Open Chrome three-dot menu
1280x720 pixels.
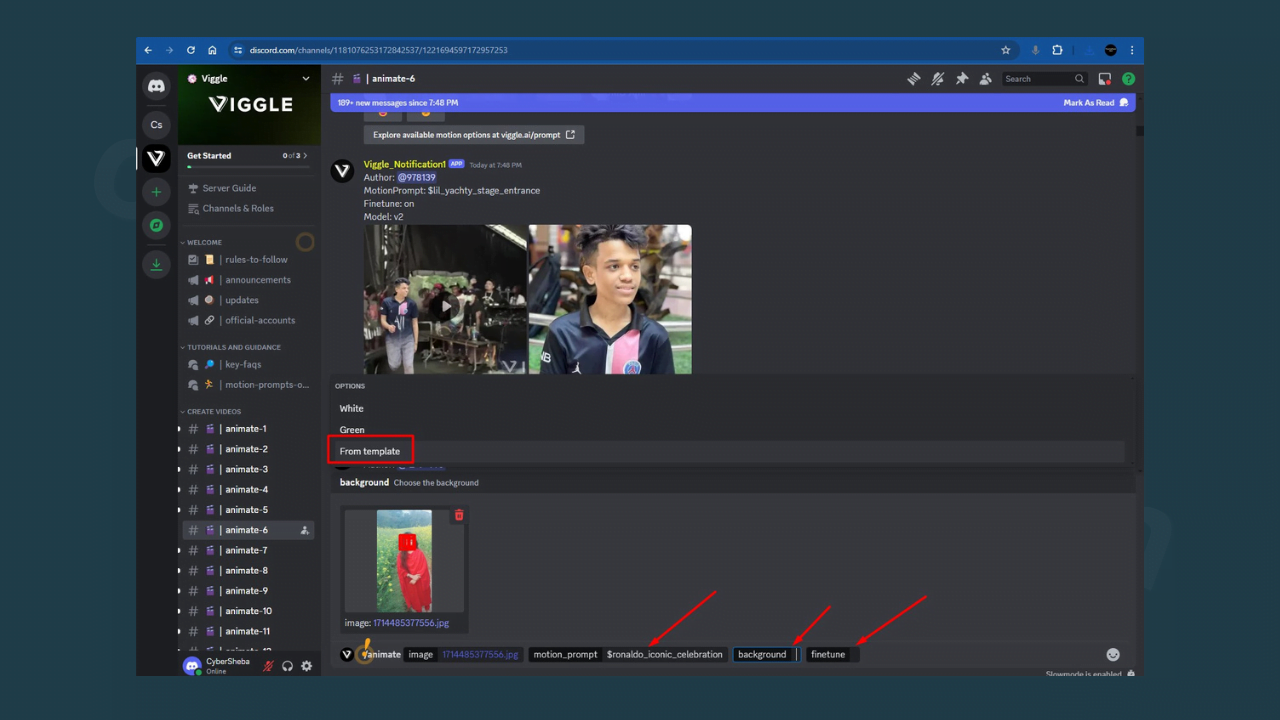1132,50
